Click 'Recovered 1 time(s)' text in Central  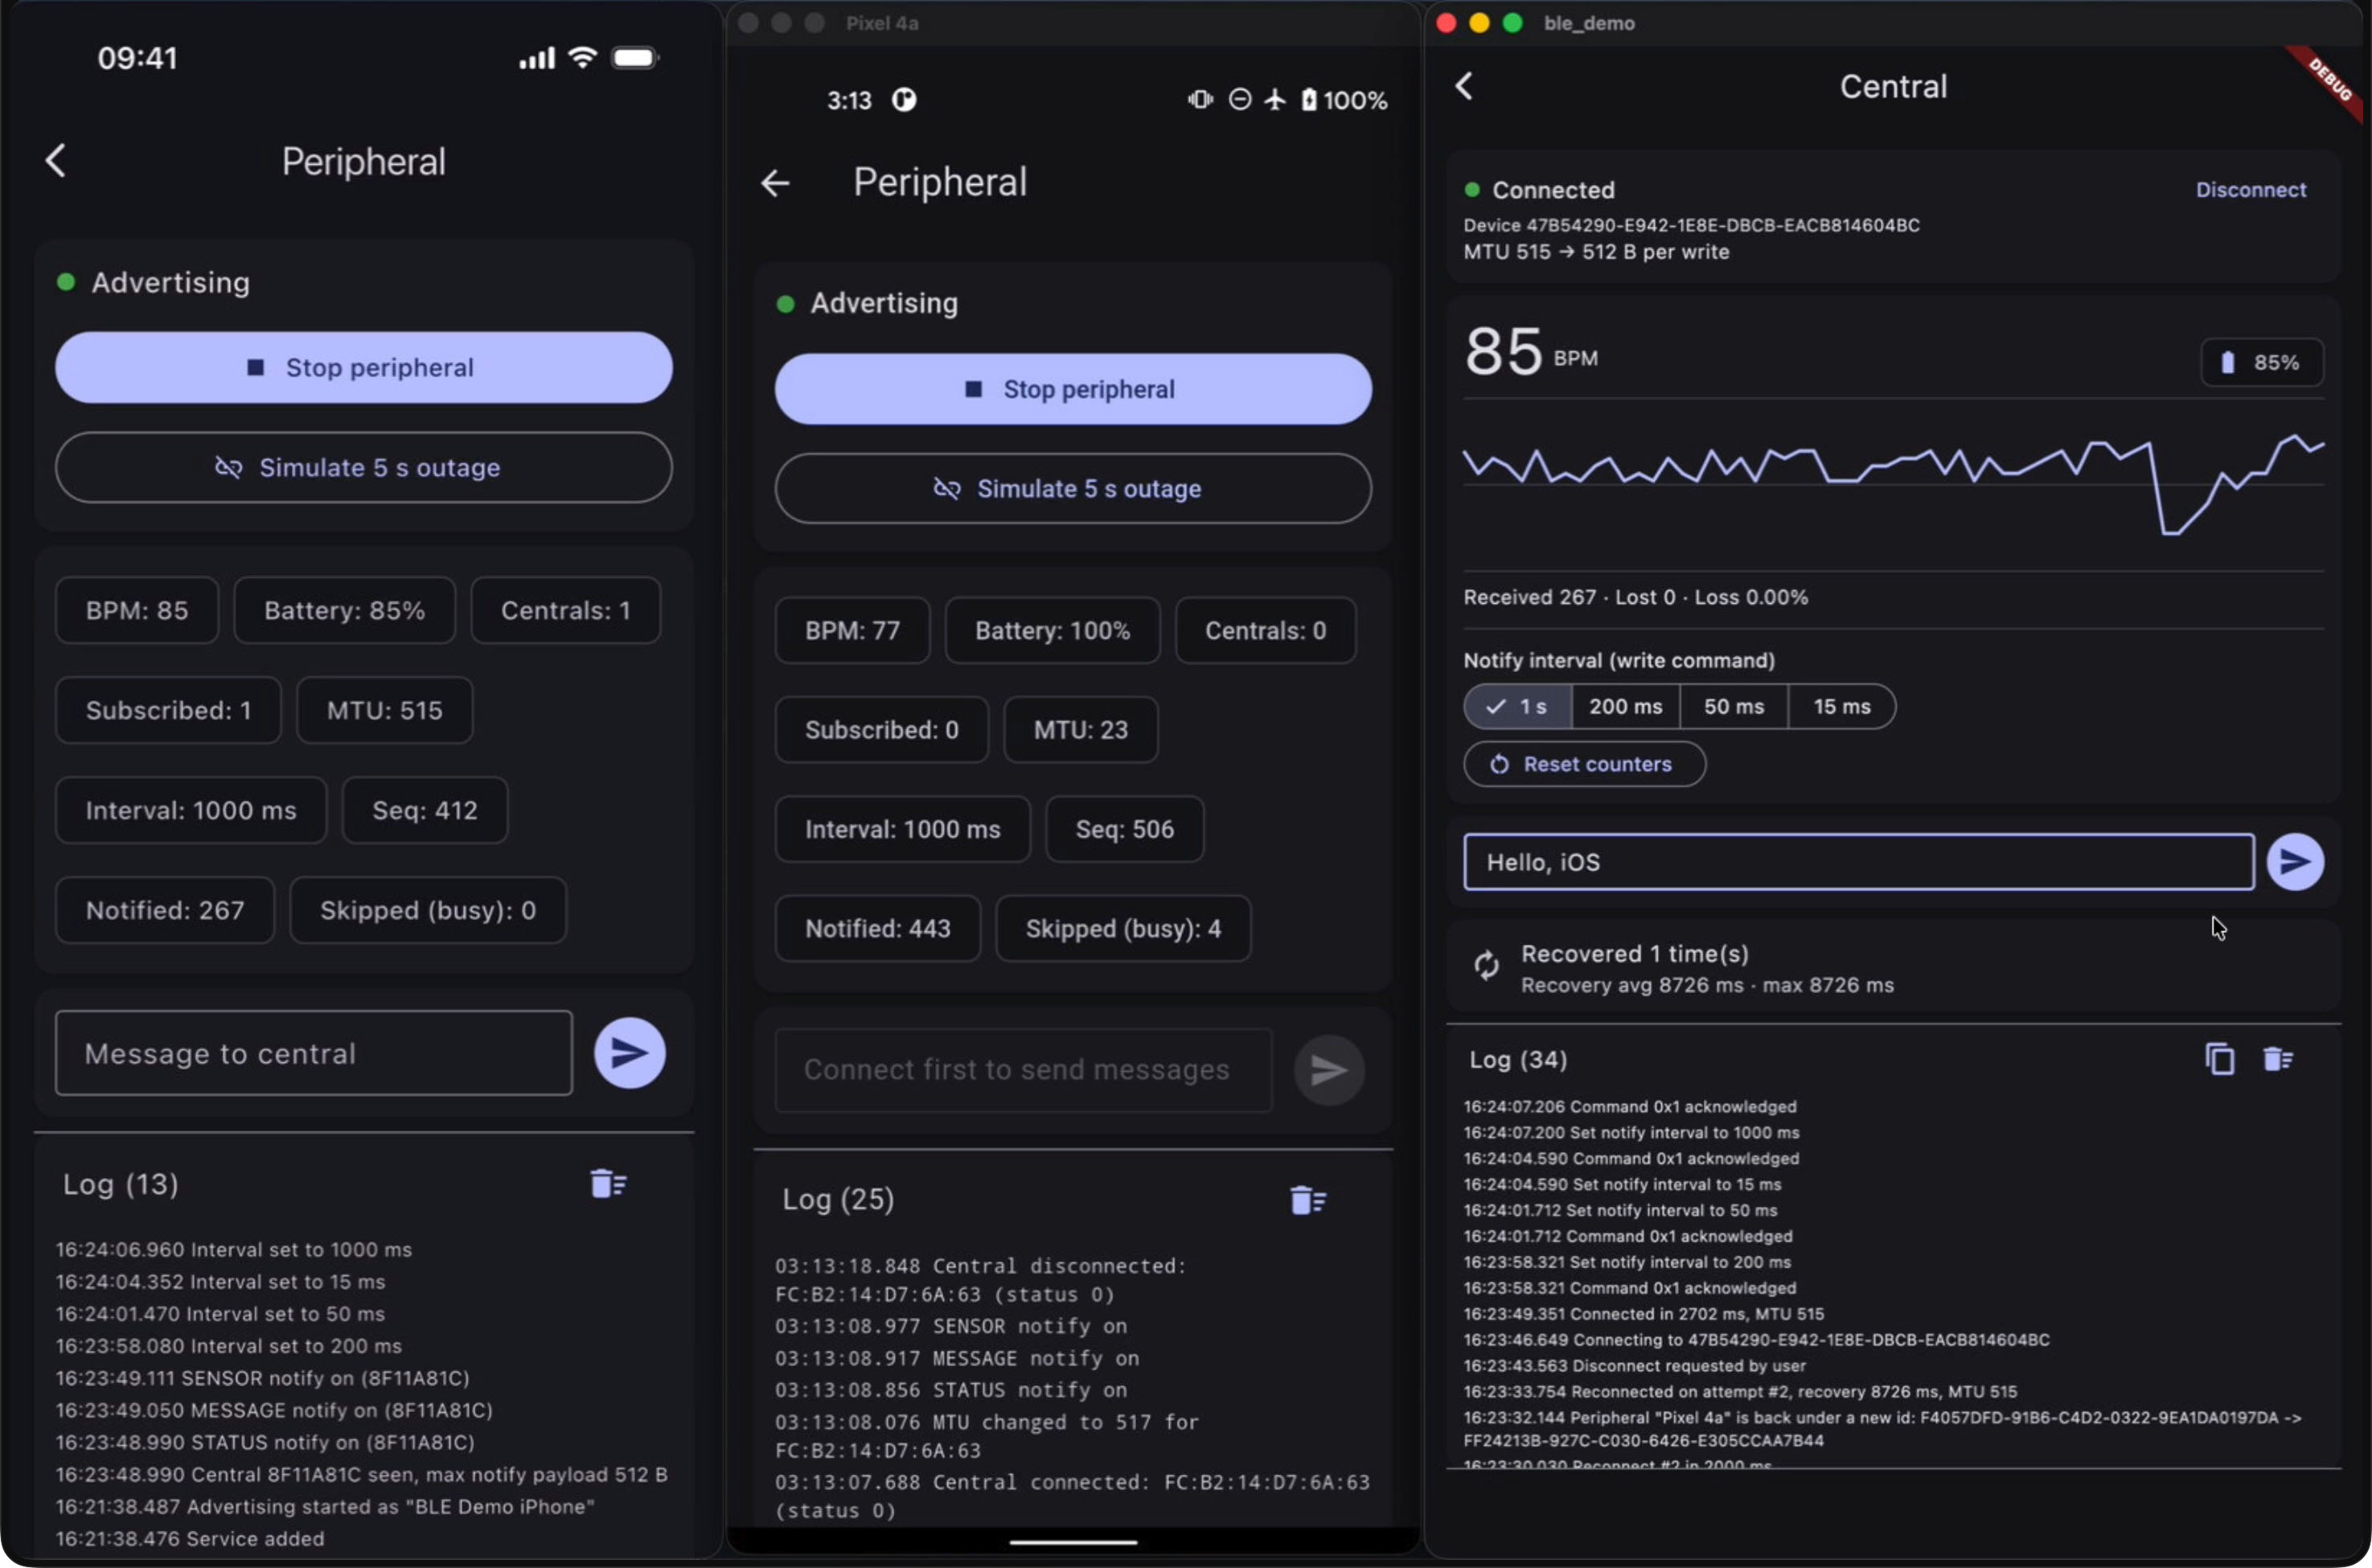click(1635, 954)
